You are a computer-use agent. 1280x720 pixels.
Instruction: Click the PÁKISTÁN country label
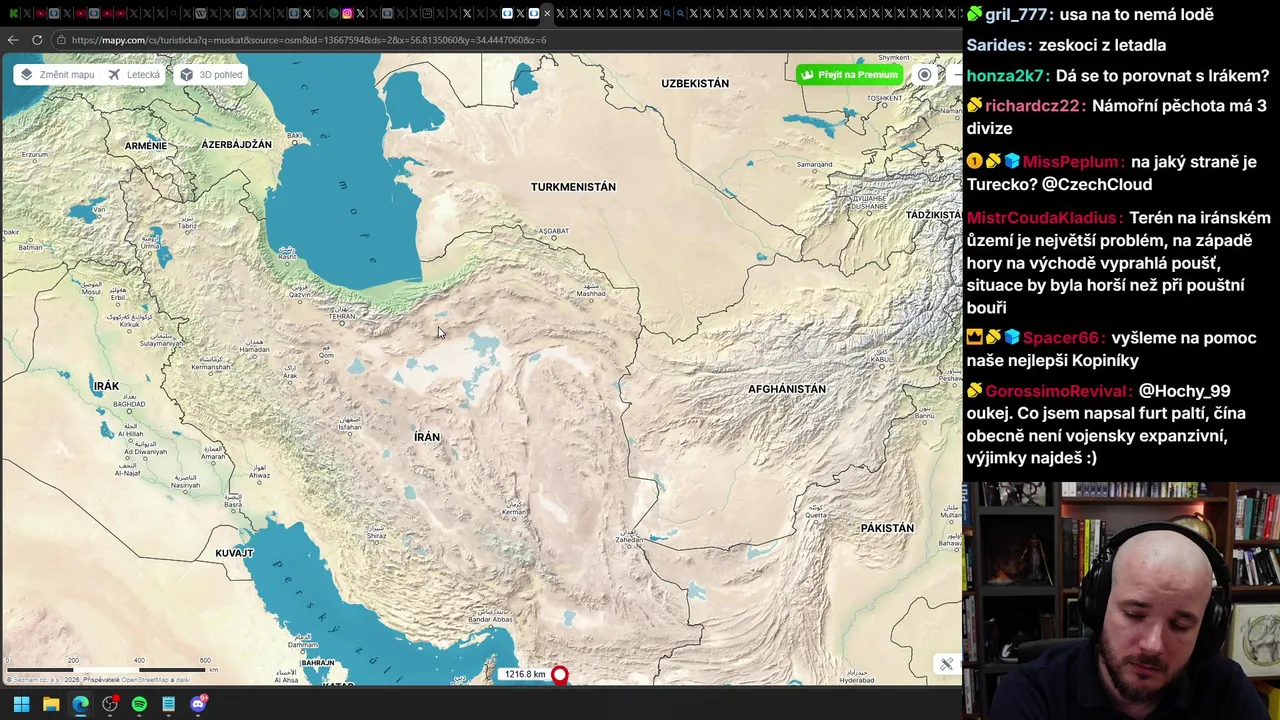(887, 528)
